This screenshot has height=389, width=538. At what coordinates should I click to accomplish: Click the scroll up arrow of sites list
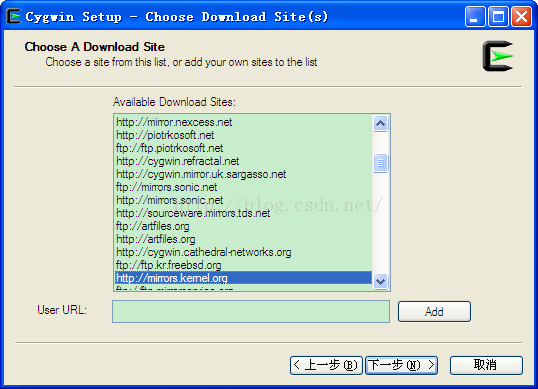click(381, 123)
